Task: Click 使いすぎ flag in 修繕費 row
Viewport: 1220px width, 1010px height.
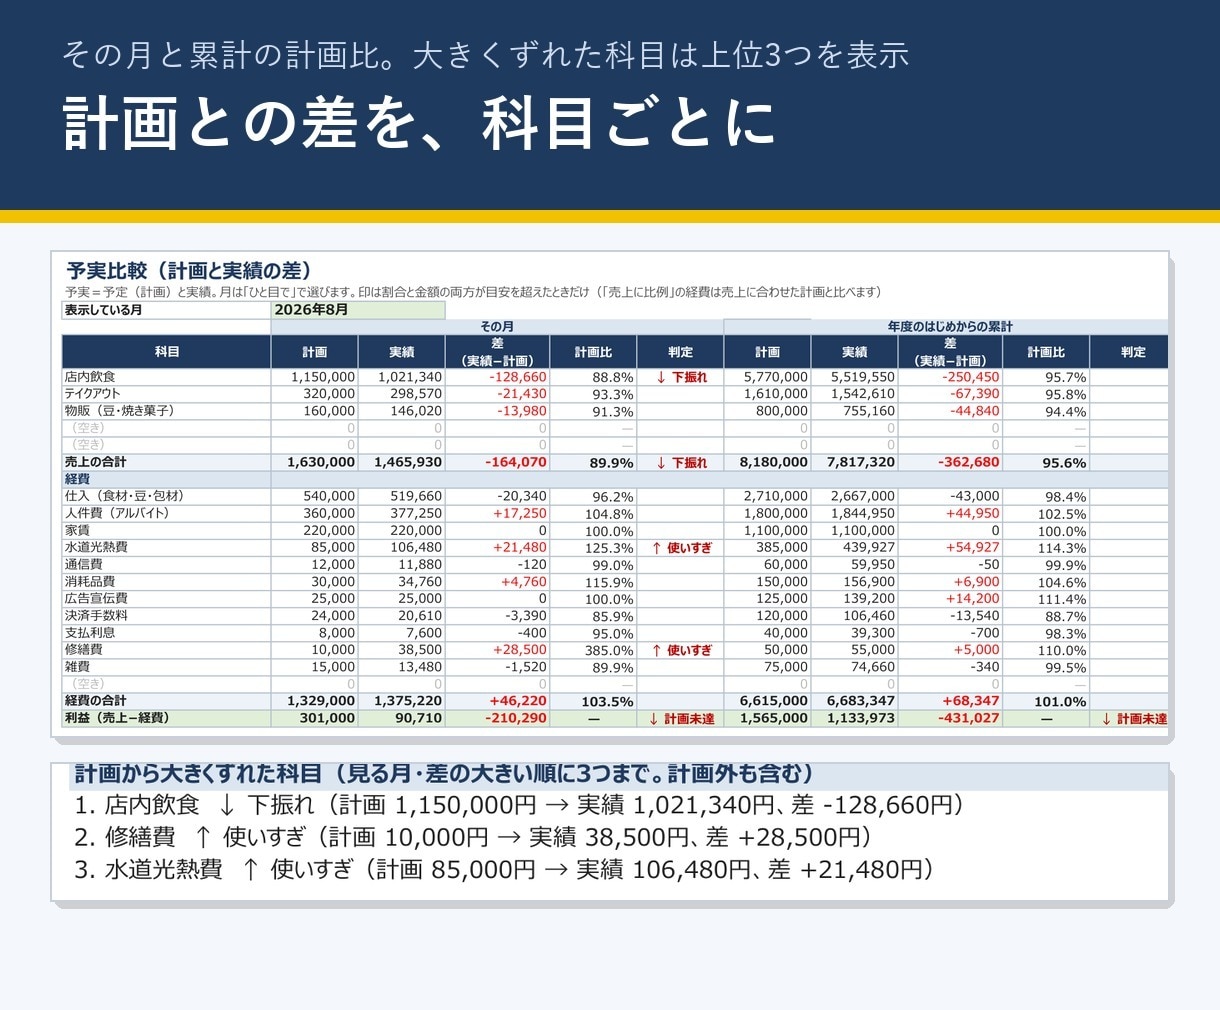Action: click(680, 649)
